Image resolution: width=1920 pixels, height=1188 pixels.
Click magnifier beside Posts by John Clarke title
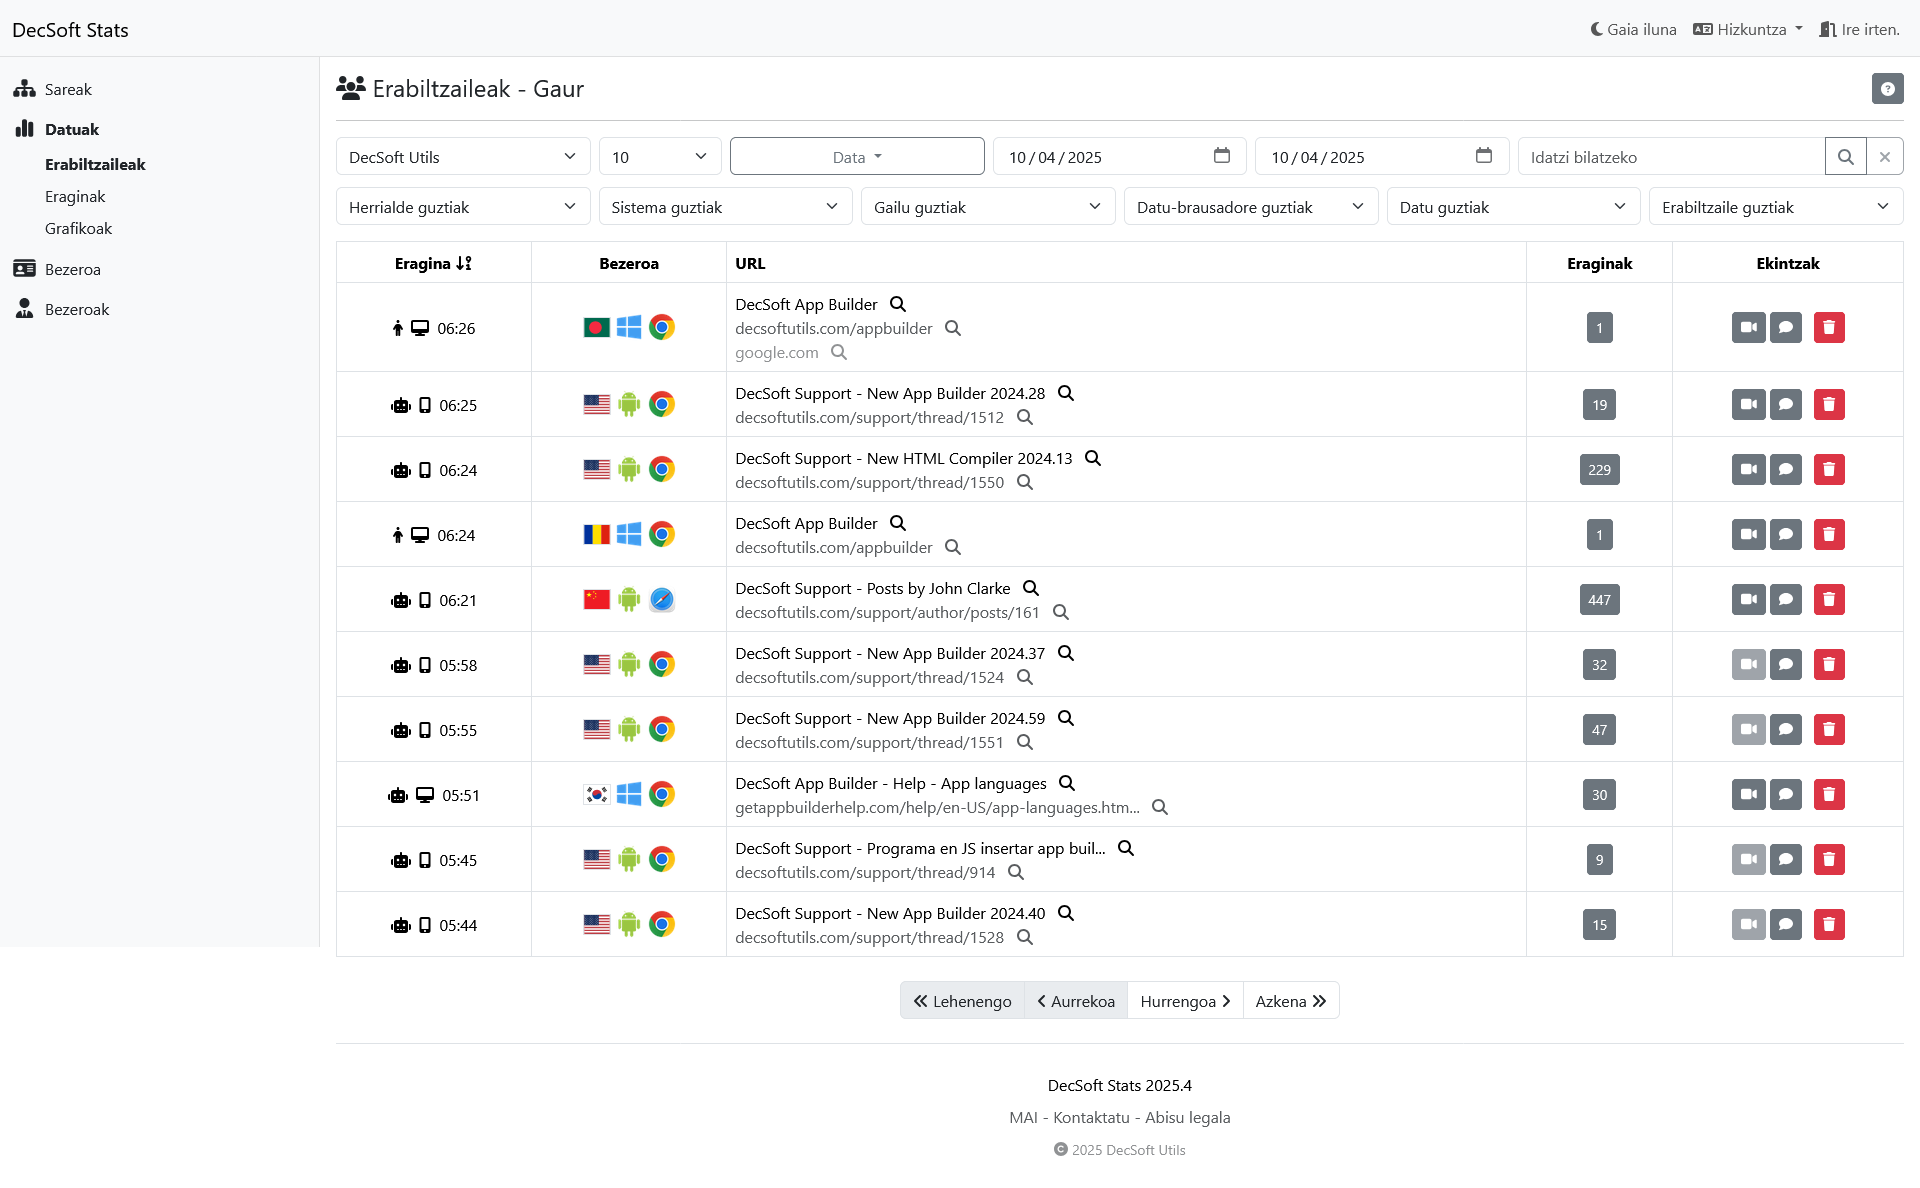coord(1031,588)
